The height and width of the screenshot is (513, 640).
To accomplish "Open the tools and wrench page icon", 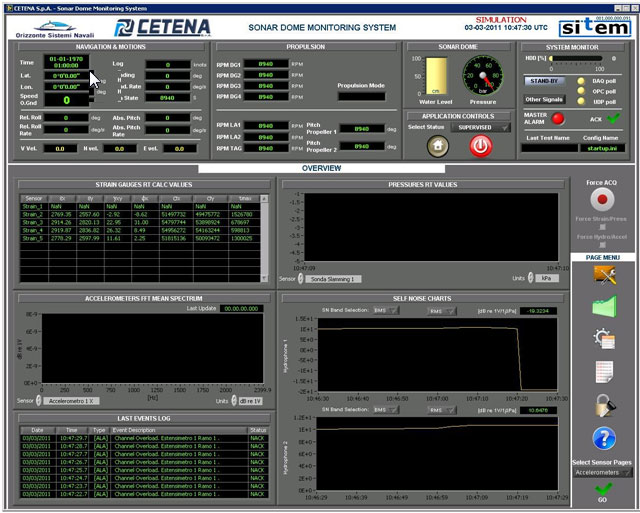I will point(604,275).
